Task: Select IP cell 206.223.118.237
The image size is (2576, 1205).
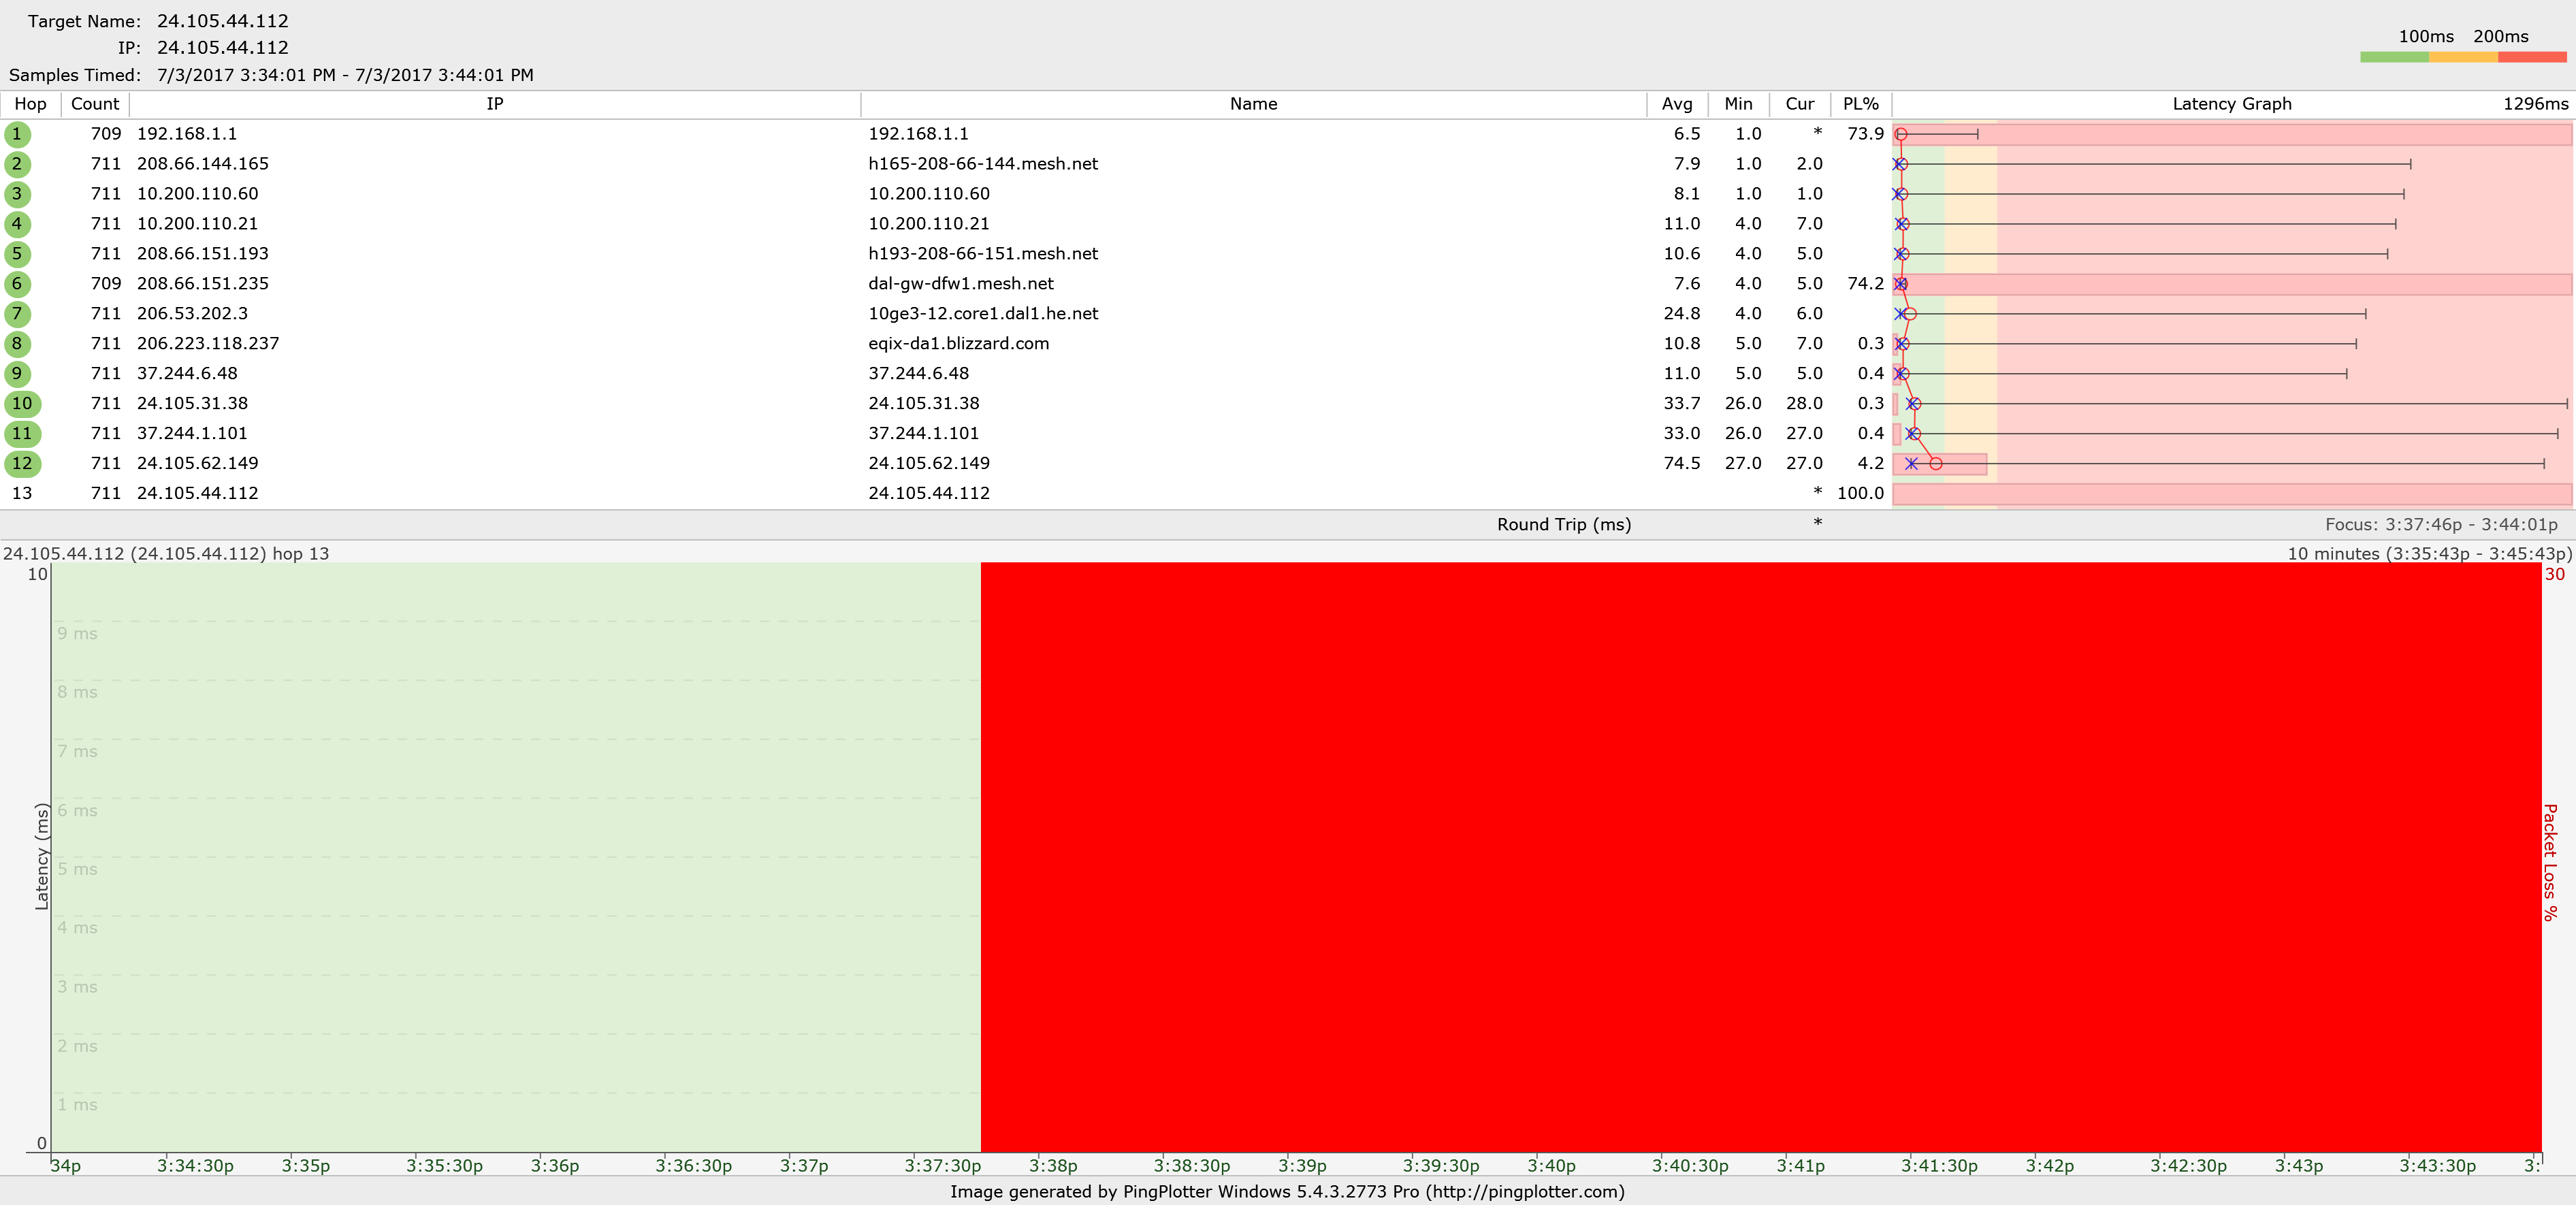Action: coord(208,344)
